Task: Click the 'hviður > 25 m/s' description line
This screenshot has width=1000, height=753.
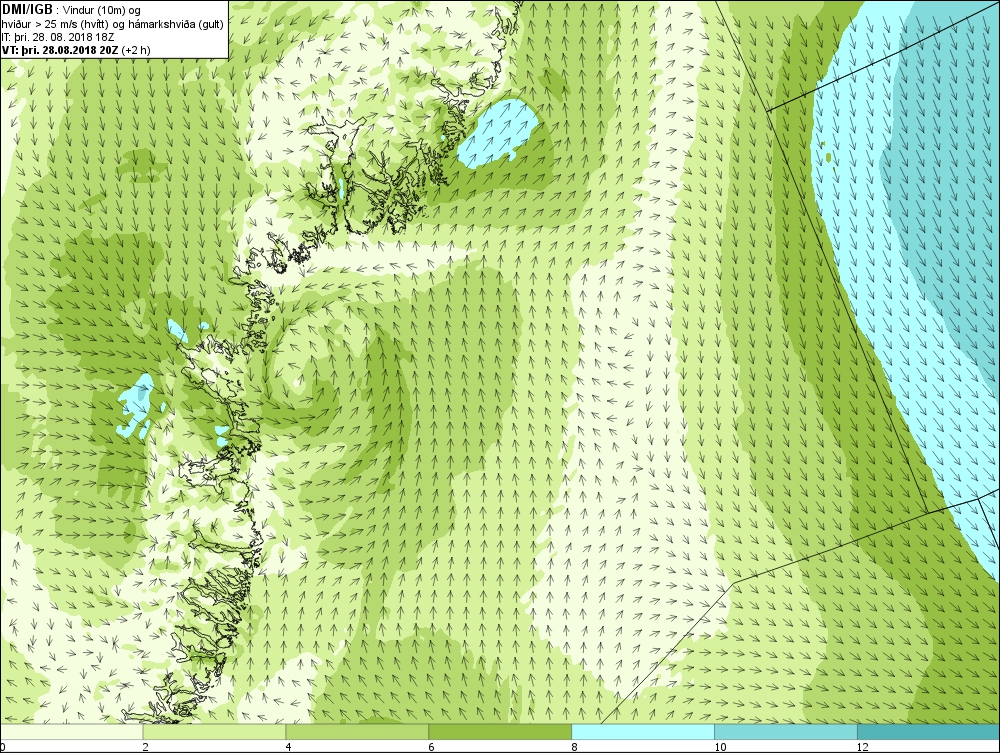Action: tap(112, 24)
